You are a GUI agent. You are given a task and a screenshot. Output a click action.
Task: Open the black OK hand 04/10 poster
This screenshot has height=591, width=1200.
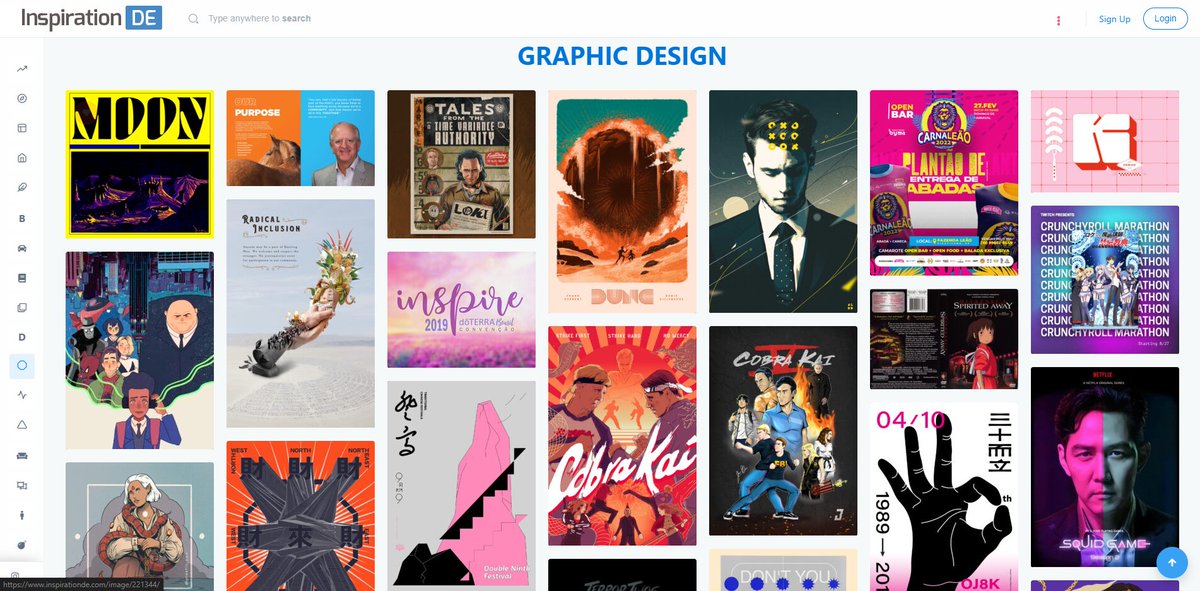coord(944,496)
